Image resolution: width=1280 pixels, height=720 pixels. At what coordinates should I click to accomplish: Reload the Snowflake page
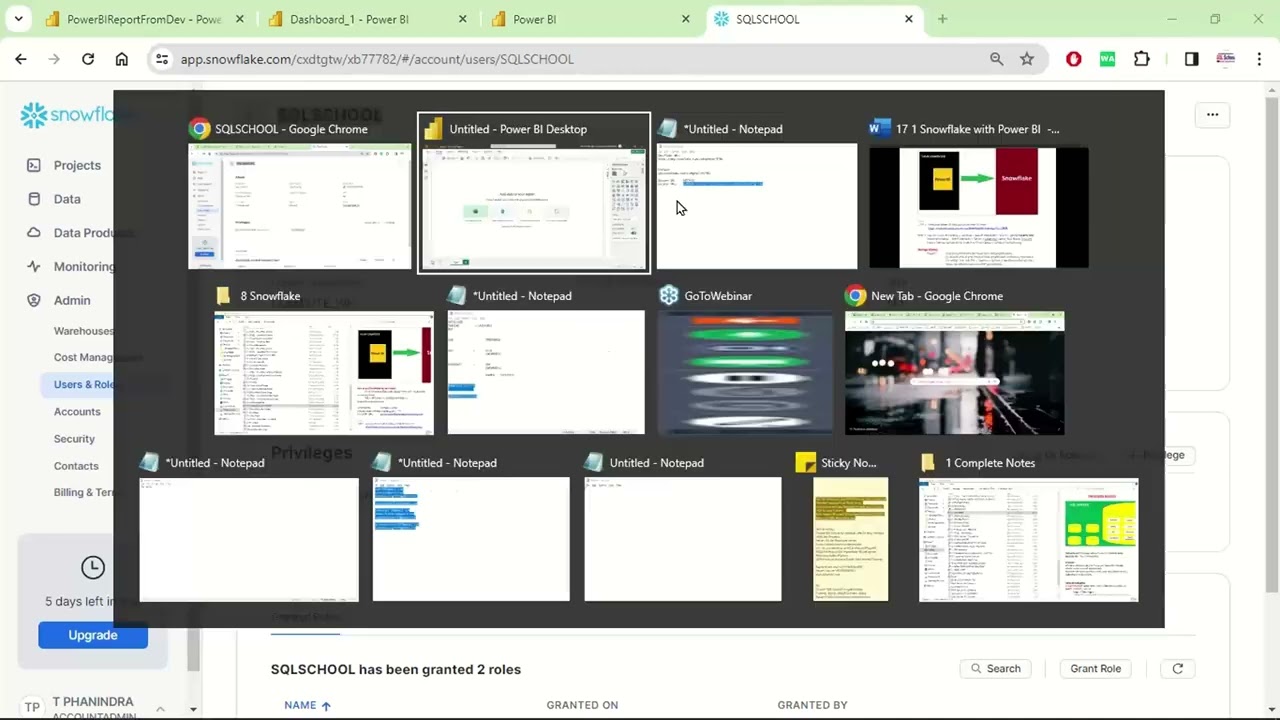88,59
